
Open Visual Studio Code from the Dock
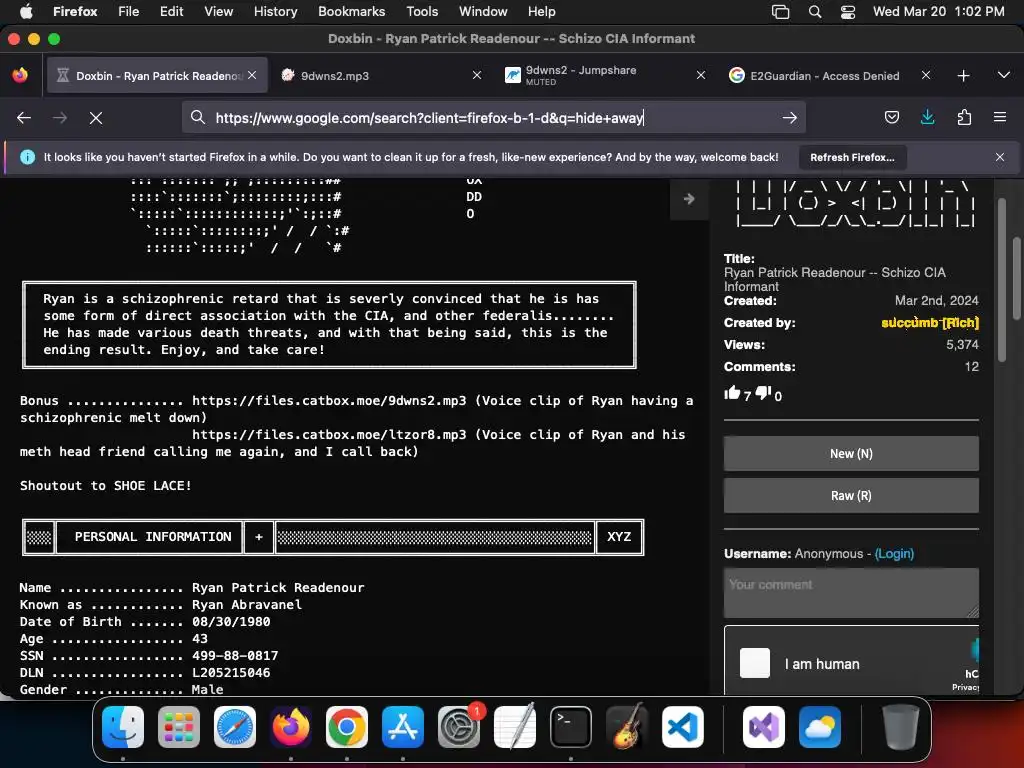tap(682, 727)
